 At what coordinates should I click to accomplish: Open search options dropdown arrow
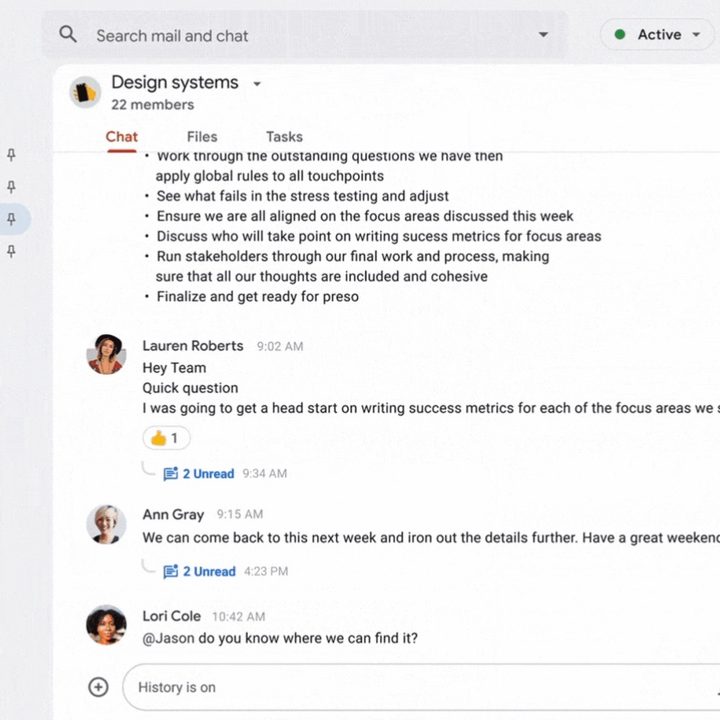point(543,34)
